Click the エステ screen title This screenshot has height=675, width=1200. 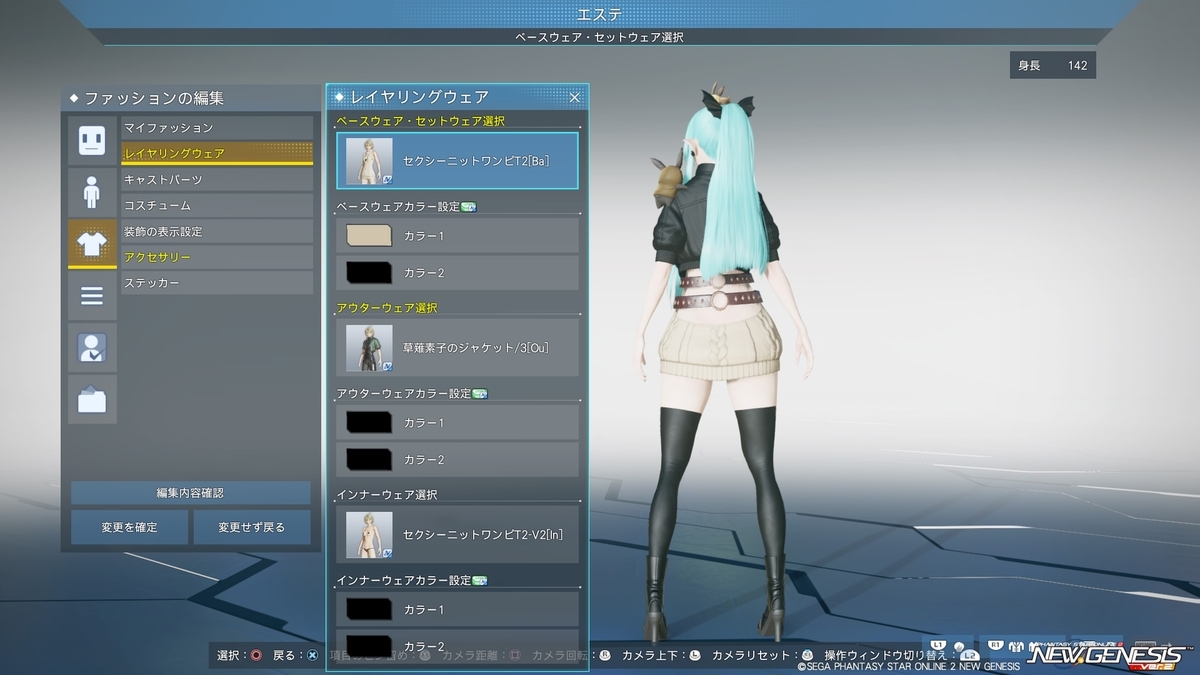pos(600,14)
